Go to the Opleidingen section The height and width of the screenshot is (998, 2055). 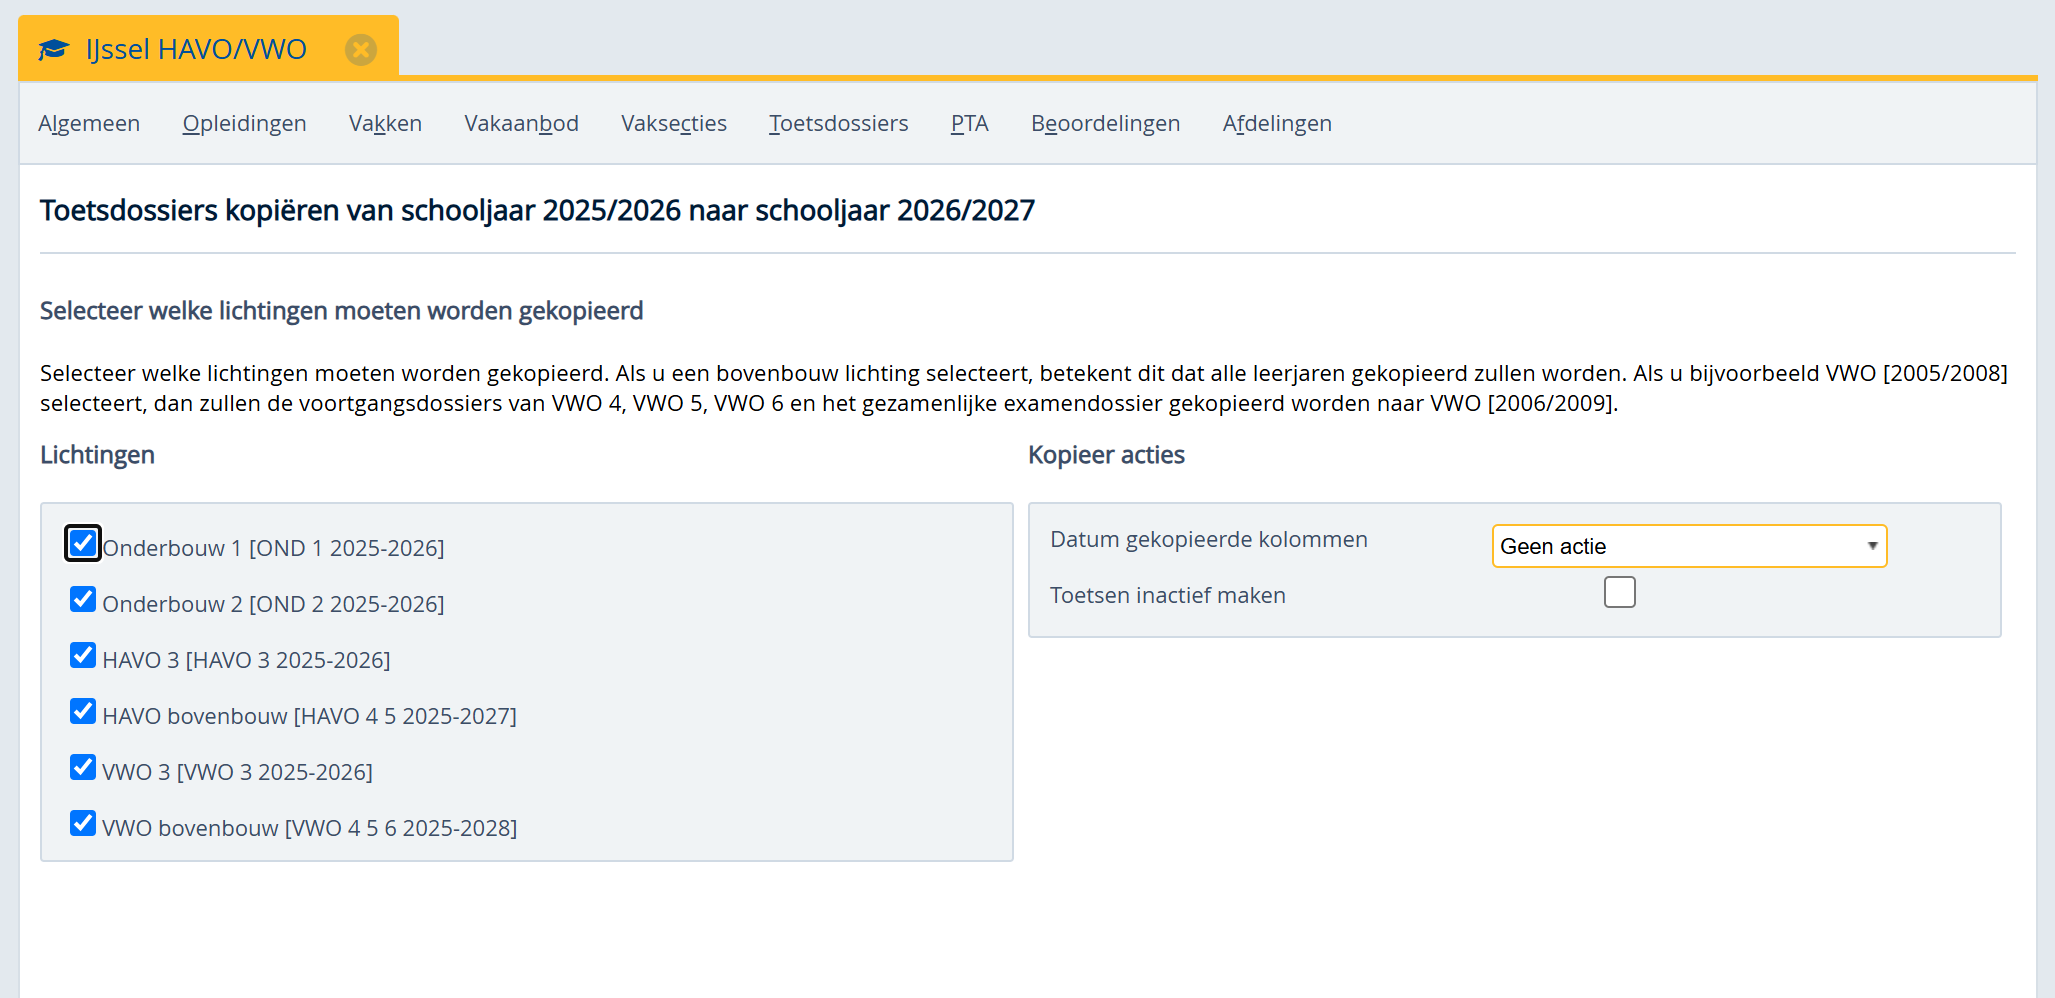(x=244, y=123)
